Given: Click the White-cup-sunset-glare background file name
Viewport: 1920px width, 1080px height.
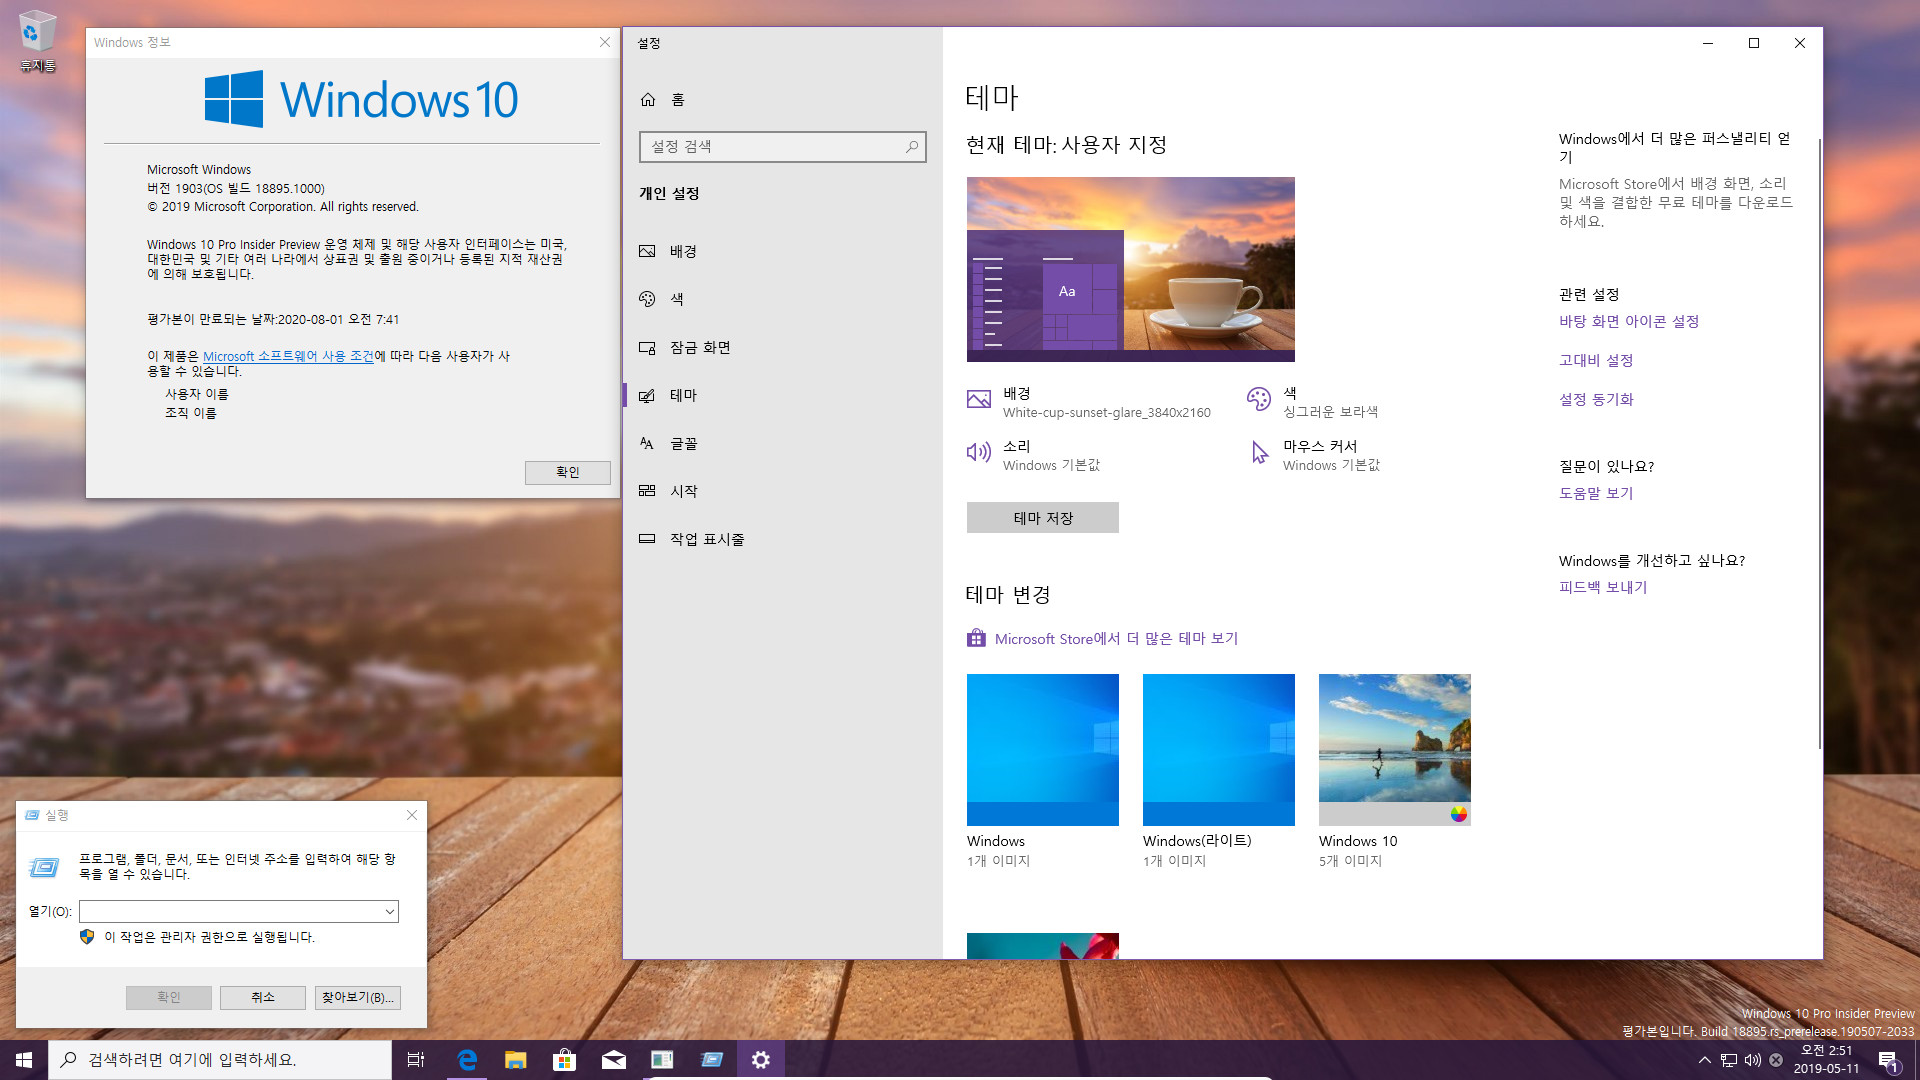Looking at the screenshot, I should tap(1106, 412).
